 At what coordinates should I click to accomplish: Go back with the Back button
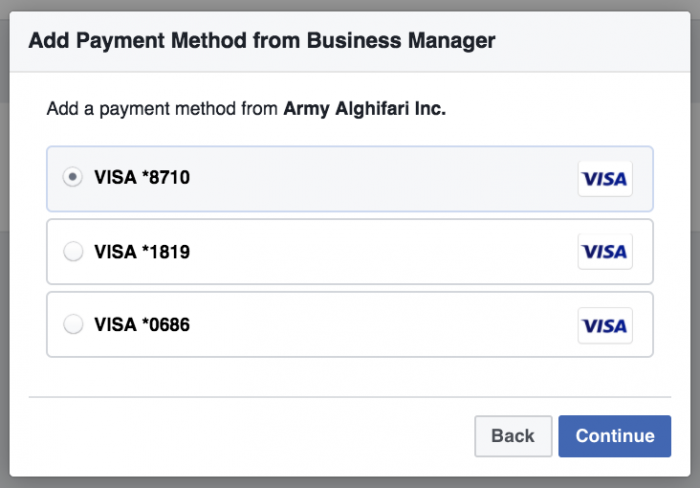point(512,436)
